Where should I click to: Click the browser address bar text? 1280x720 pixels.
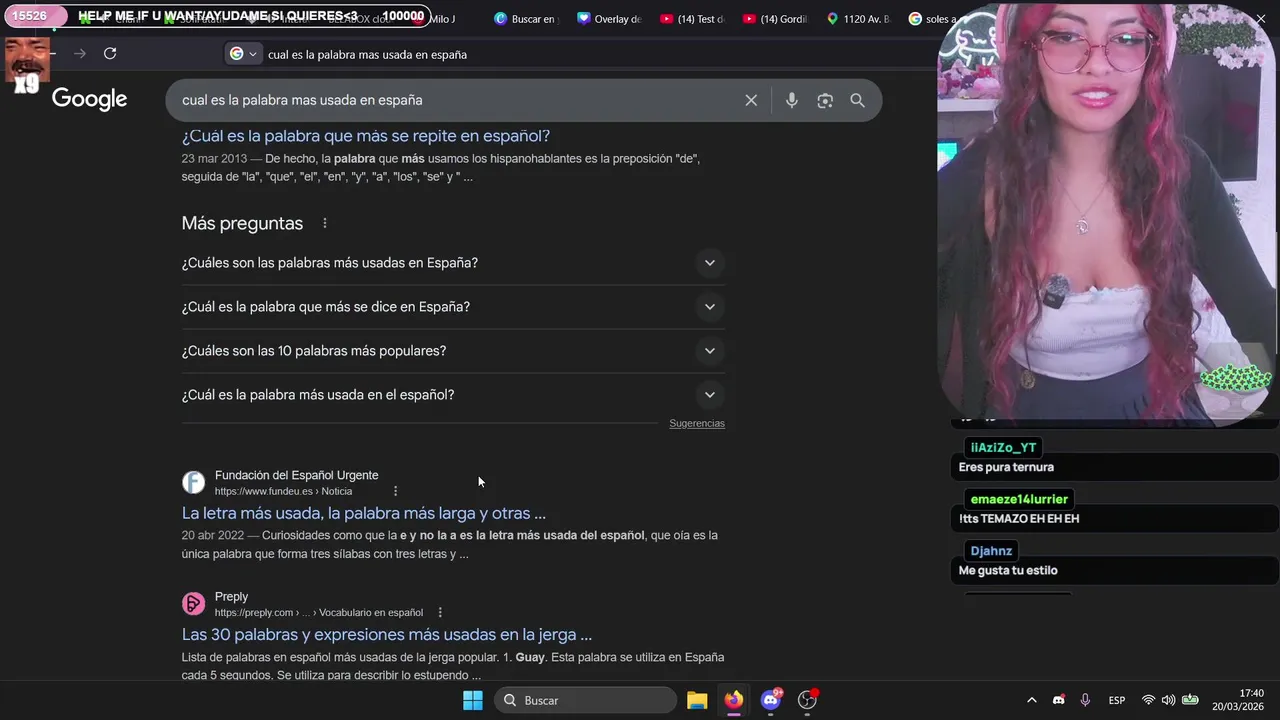click(x=367, y=54)
